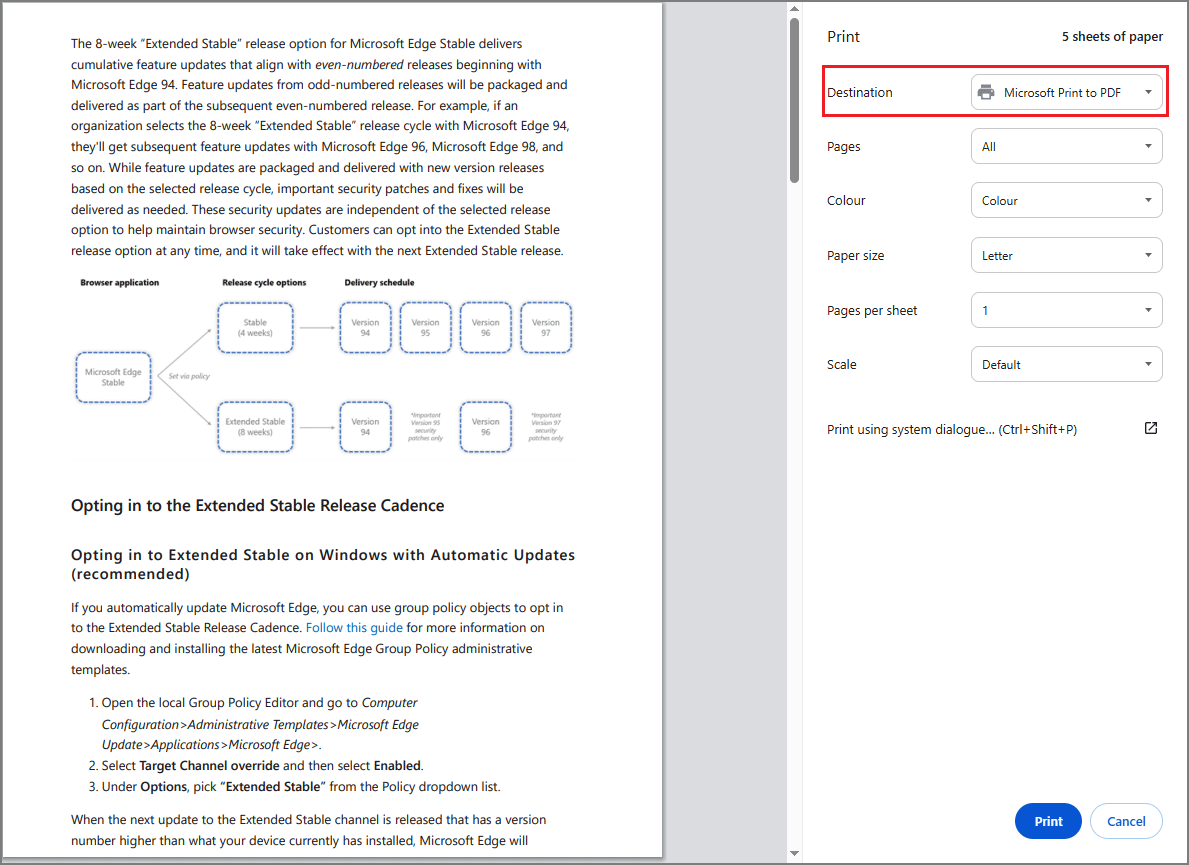Click the 'Colour' label text
Image resolution: width=1189 pixels, height=865 pixels.
click(x=846, y=200)
